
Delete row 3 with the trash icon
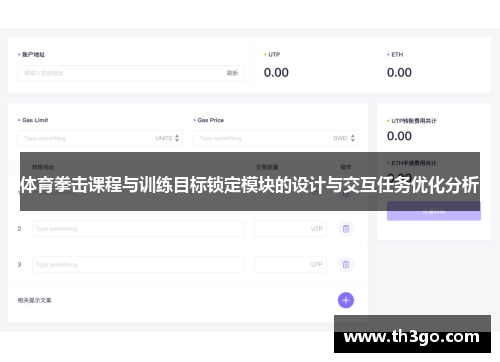346,264
